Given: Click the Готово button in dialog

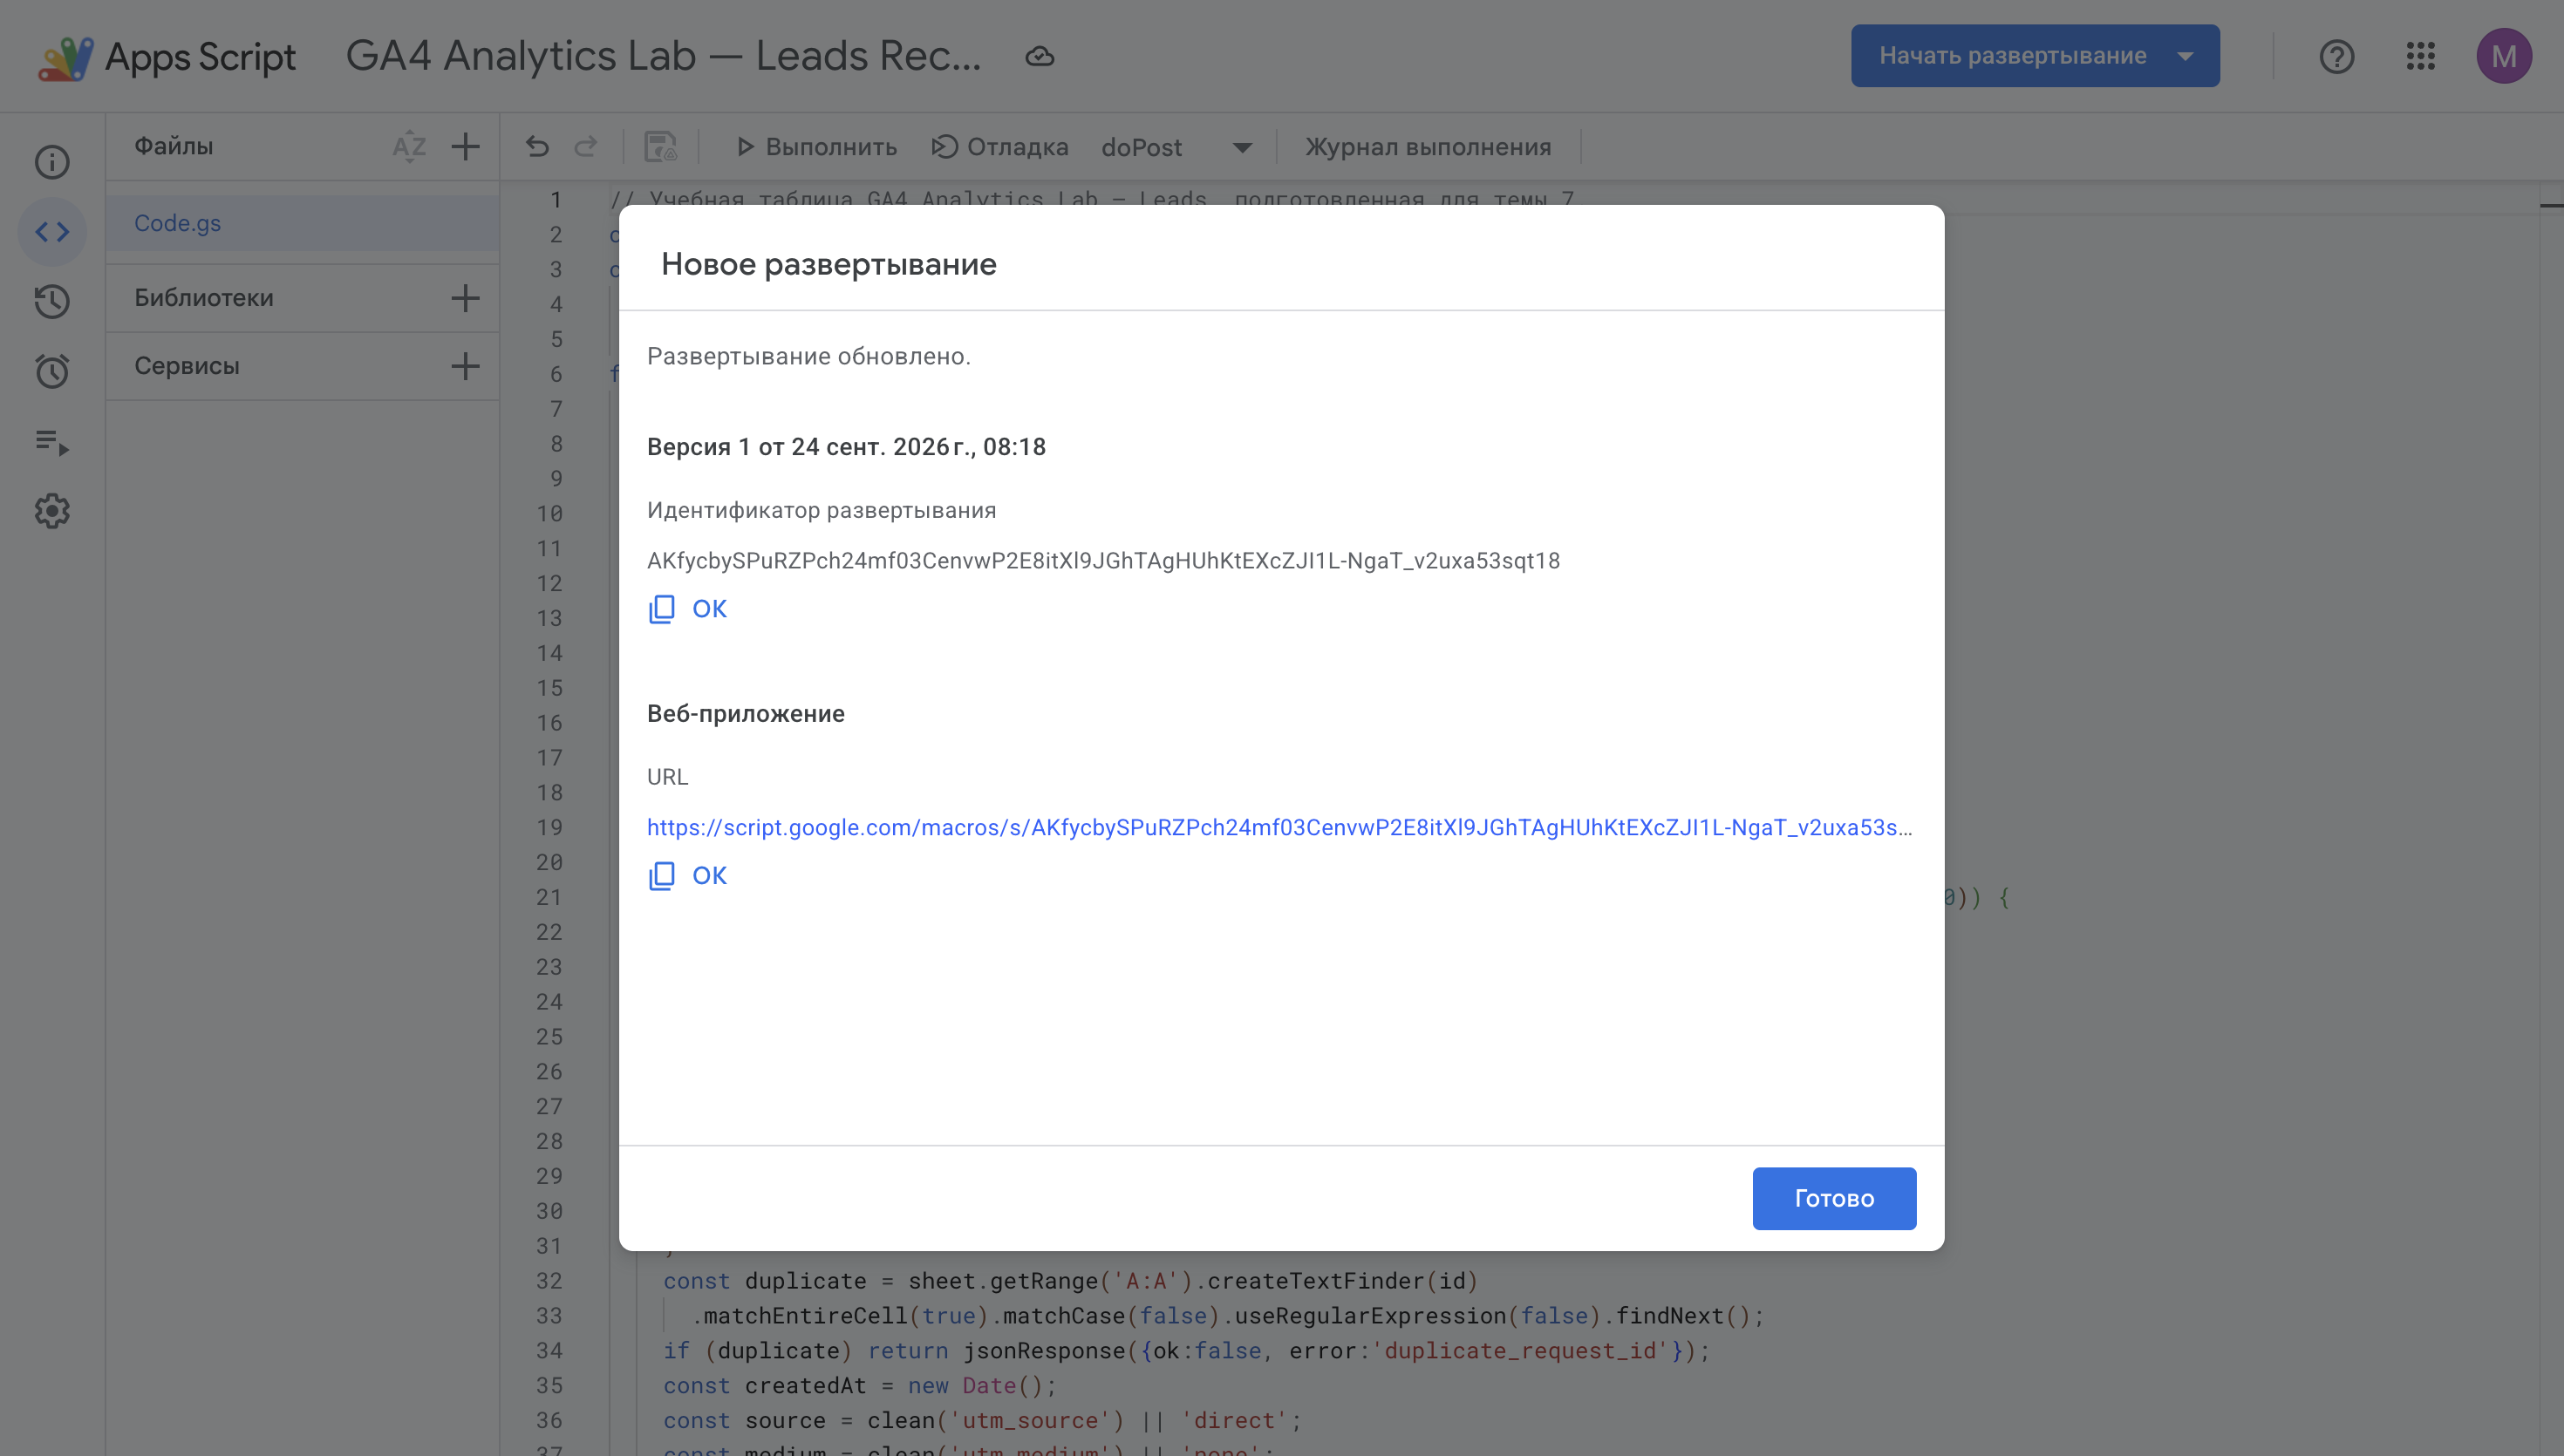Looking at the screenshot, I should click(x=1833, y=1198).
